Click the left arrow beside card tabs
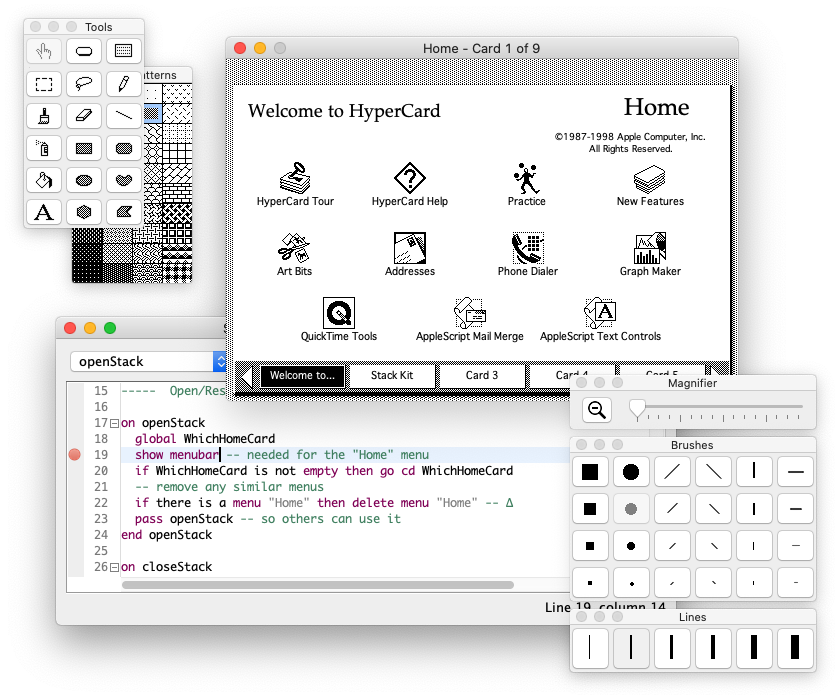This screenshot has height=700, width=838. (x=246, y=376)
